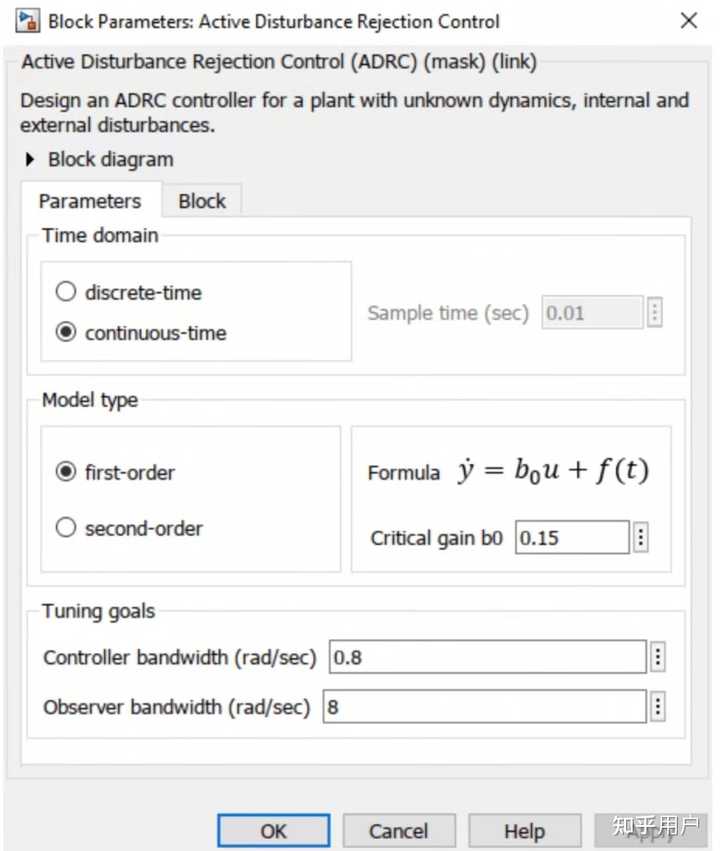720x851 pixels.
Task: Switch to the Parameters tab
Action: pyautogui.click(x=90, y=201)
